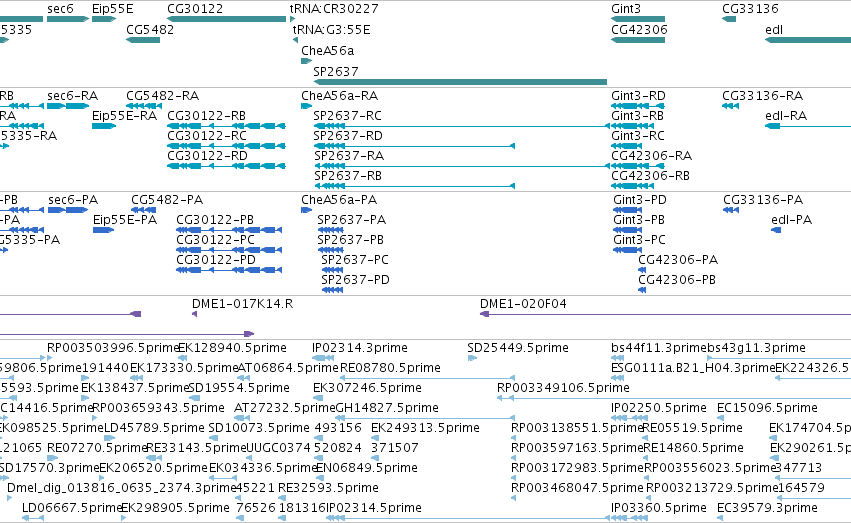Open the Gint3-PD protein feature
Screen dimensions: 851x523
tap(627, 210)
